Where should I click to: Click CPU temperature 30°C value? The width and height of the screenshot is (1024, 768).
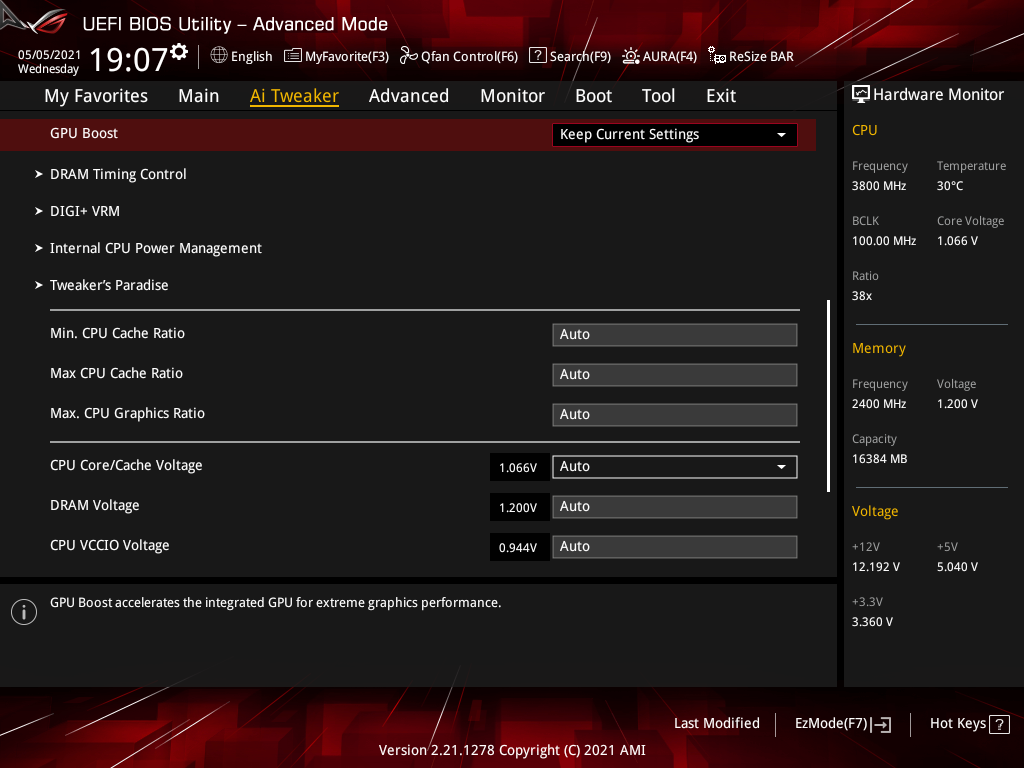[950, 186]
